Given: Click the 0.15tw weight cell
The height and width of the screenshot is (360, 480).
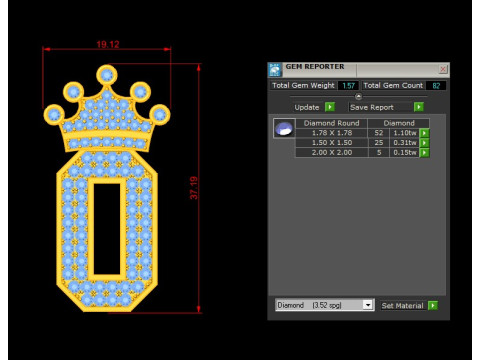Looking at the screenshot, I should point(404,153).
